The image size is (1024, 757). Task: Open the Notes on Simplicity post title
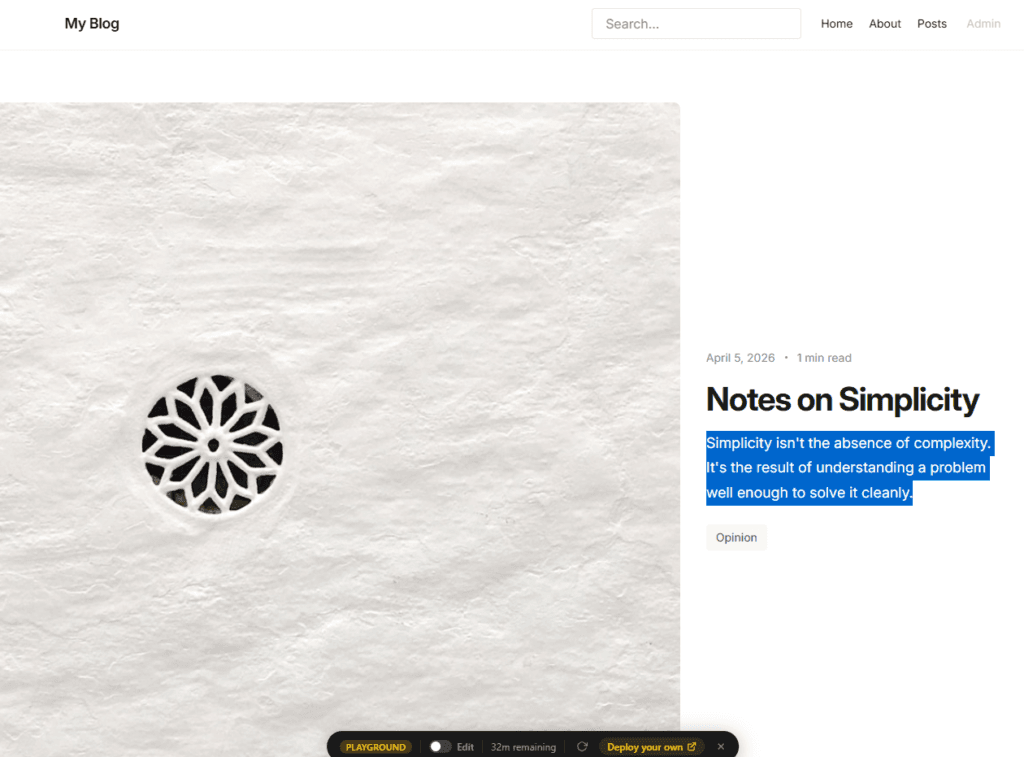[x=842, y=400]
